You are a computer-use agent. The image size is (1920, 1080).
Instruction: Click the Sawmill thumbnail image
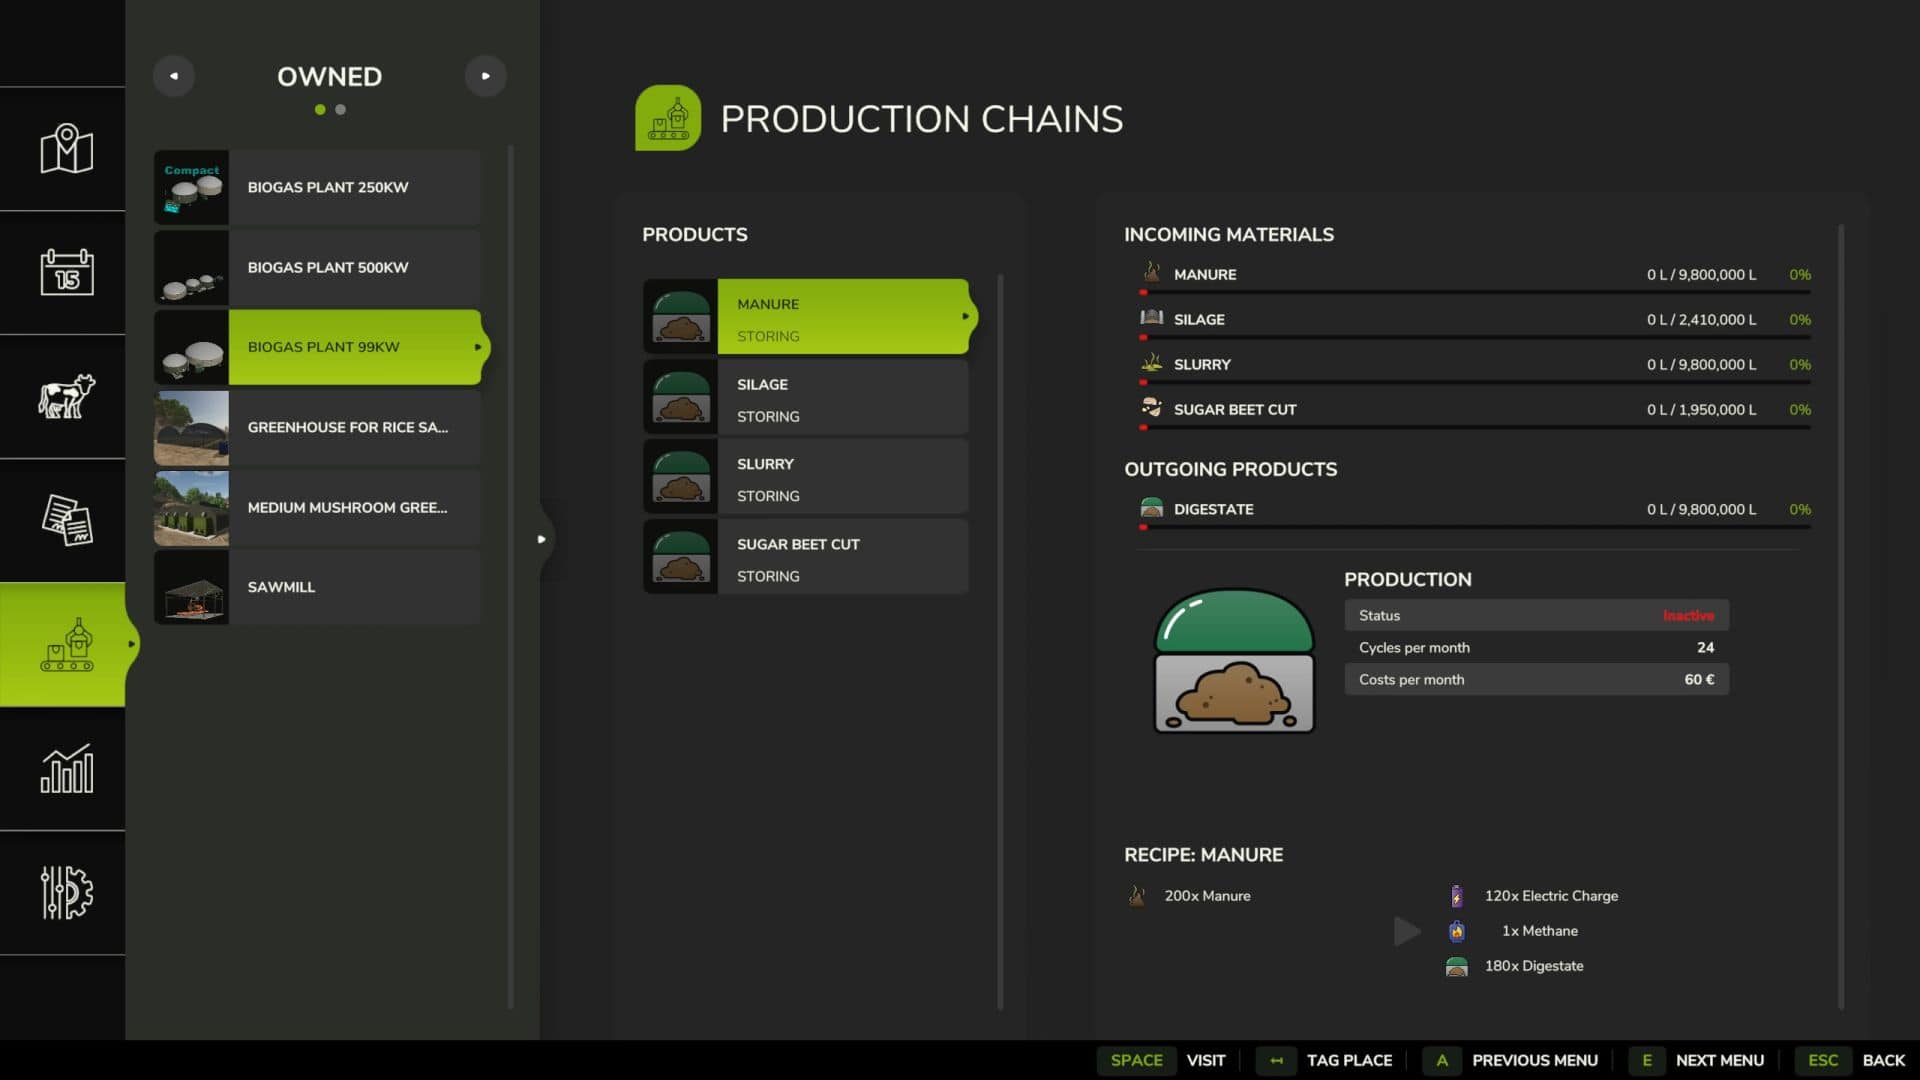(x=191, y=587)
